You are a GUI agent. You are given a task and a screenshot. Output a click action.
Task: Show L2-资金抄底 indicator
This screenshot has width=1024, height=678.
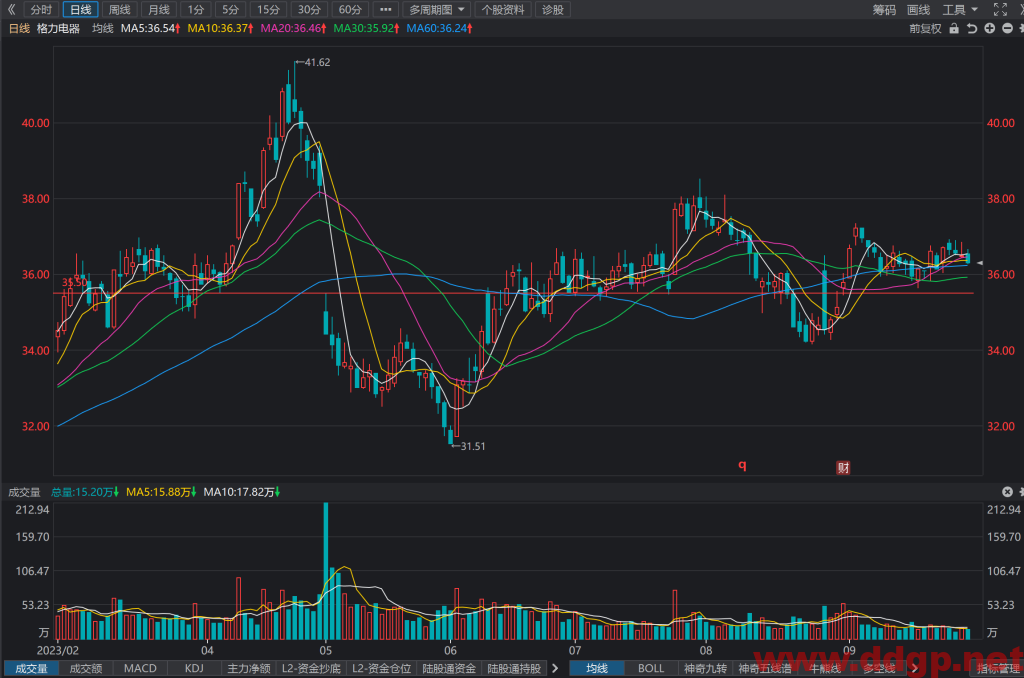click(312, 668)
